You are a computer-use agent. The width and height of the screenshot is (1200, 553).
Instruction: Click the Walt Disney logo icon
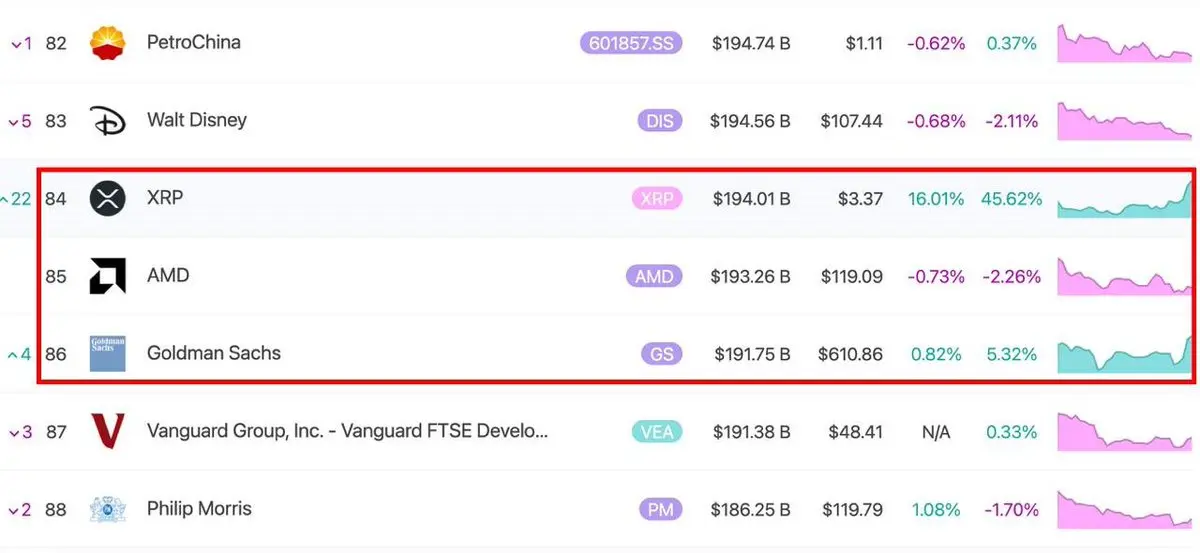click(108, 121)
